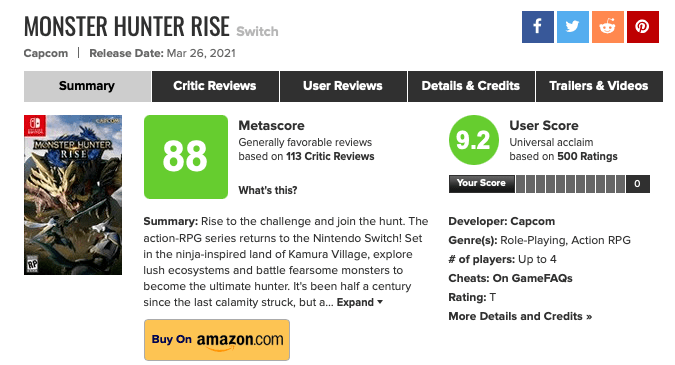
Task: Select the Summary tab
Action: (87, 86)
